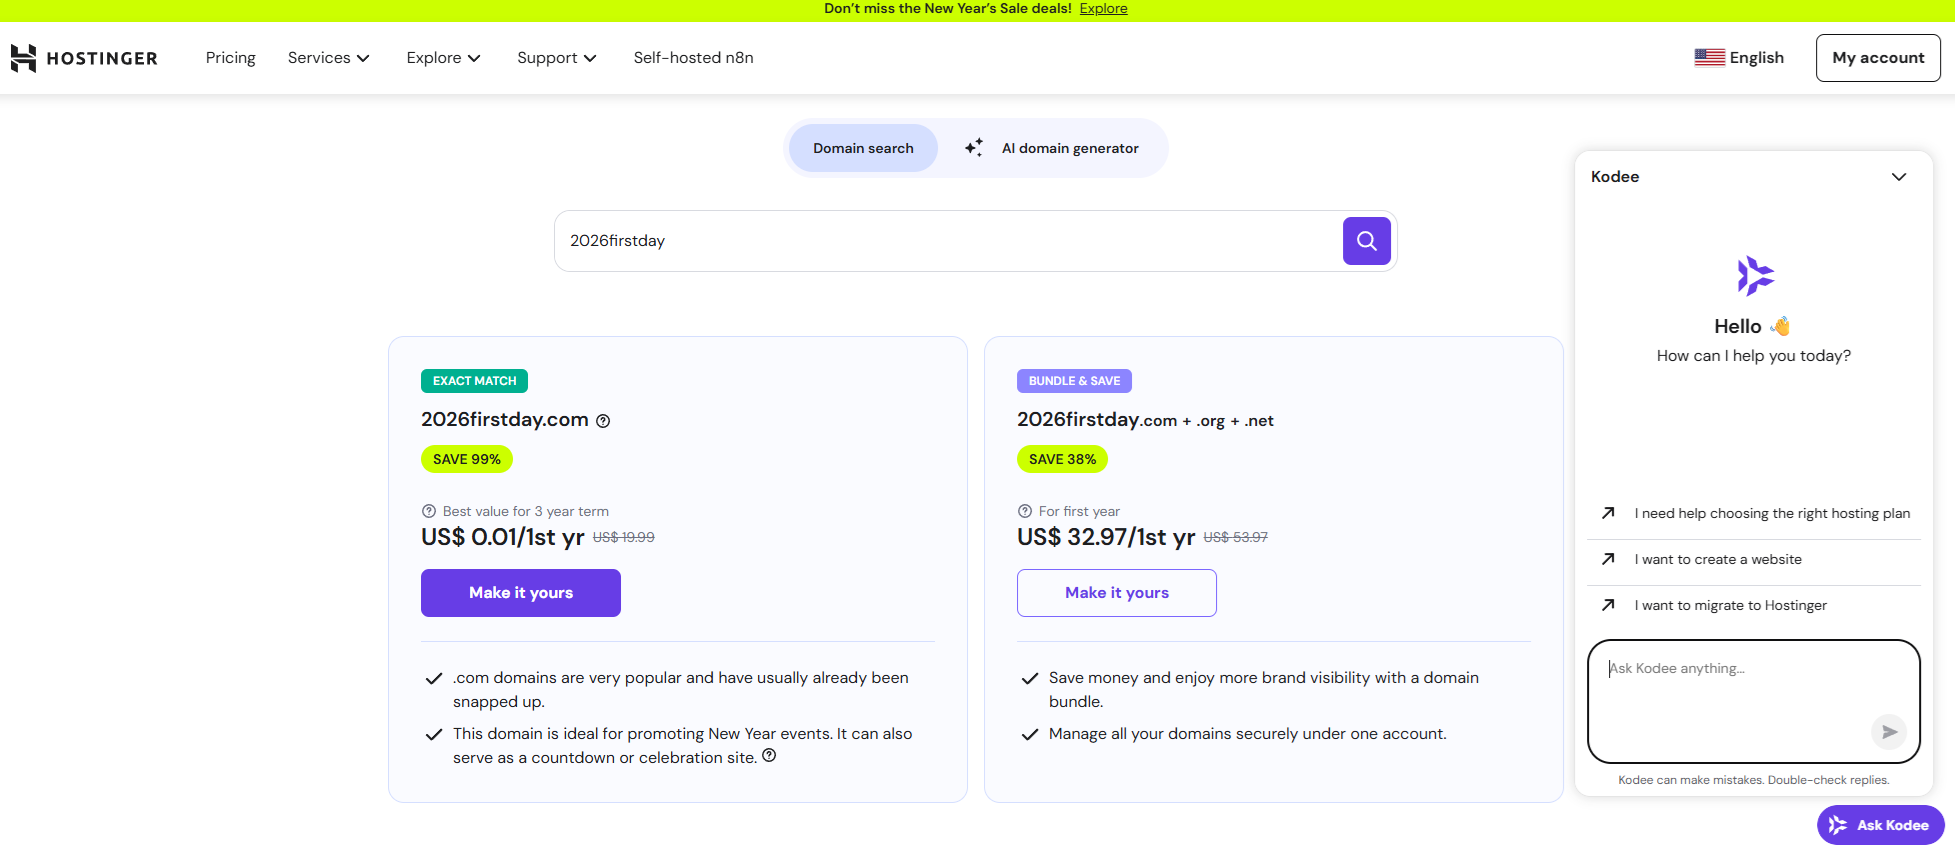Click the help icon beside Best value for 3 year term
1955x848 pixels.
429,511
